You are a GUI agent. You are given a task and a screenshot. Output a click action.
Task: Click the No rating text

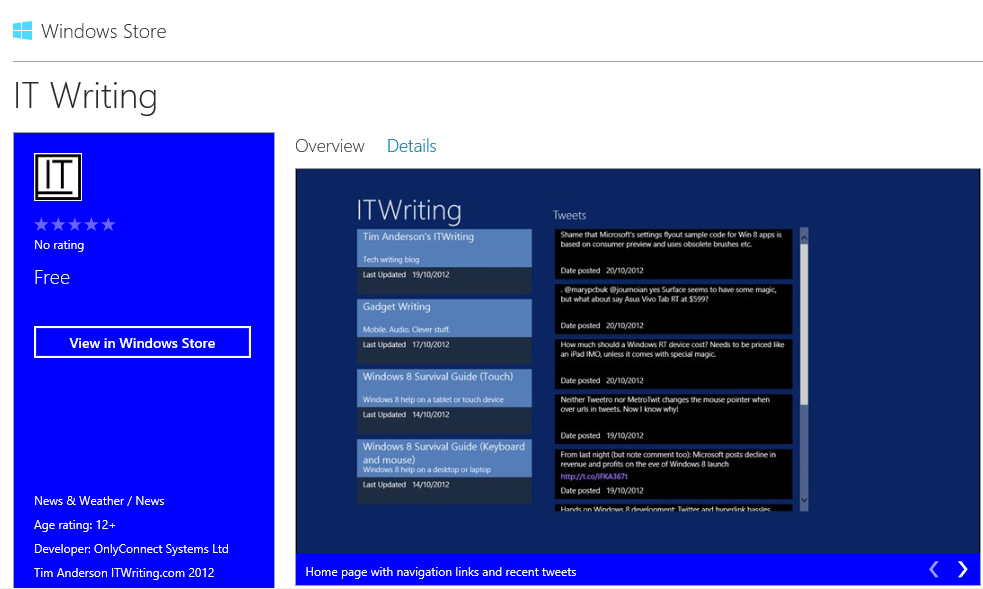(x=59, y=245)
